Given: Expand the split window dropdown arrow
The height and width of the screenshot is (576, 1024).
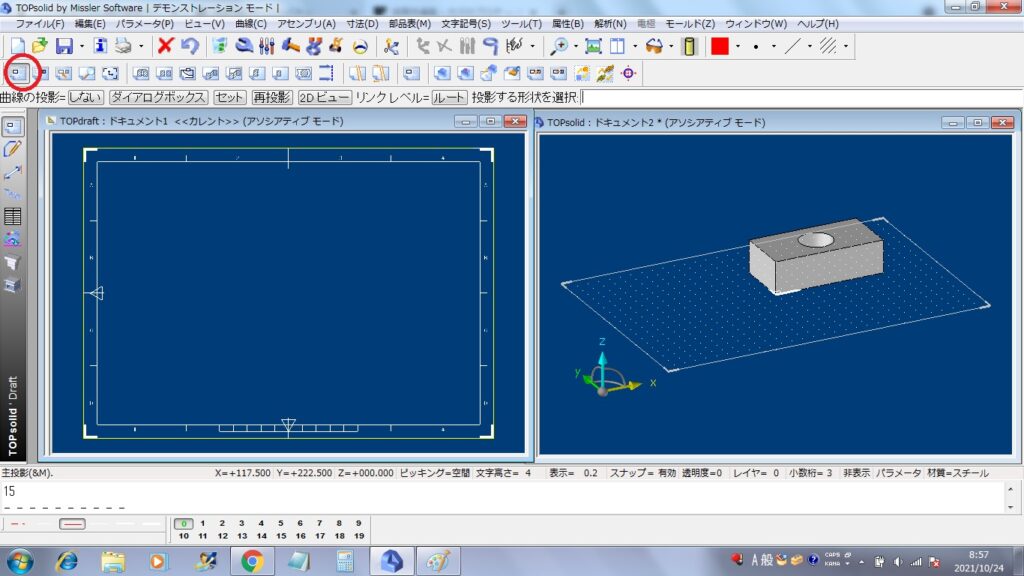Looking at the screenshot, I should pyautogui.click(x=635, y=46).
